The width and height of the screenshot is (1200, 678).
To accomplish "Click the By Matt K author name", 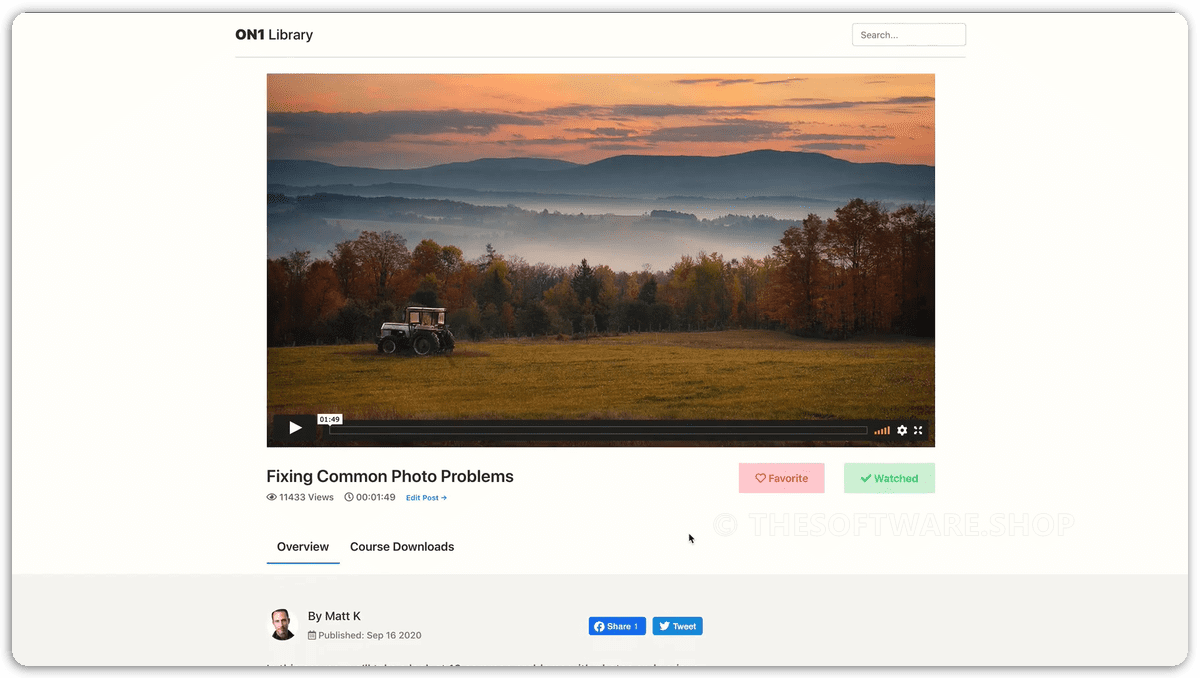I will tap(334, 616).
